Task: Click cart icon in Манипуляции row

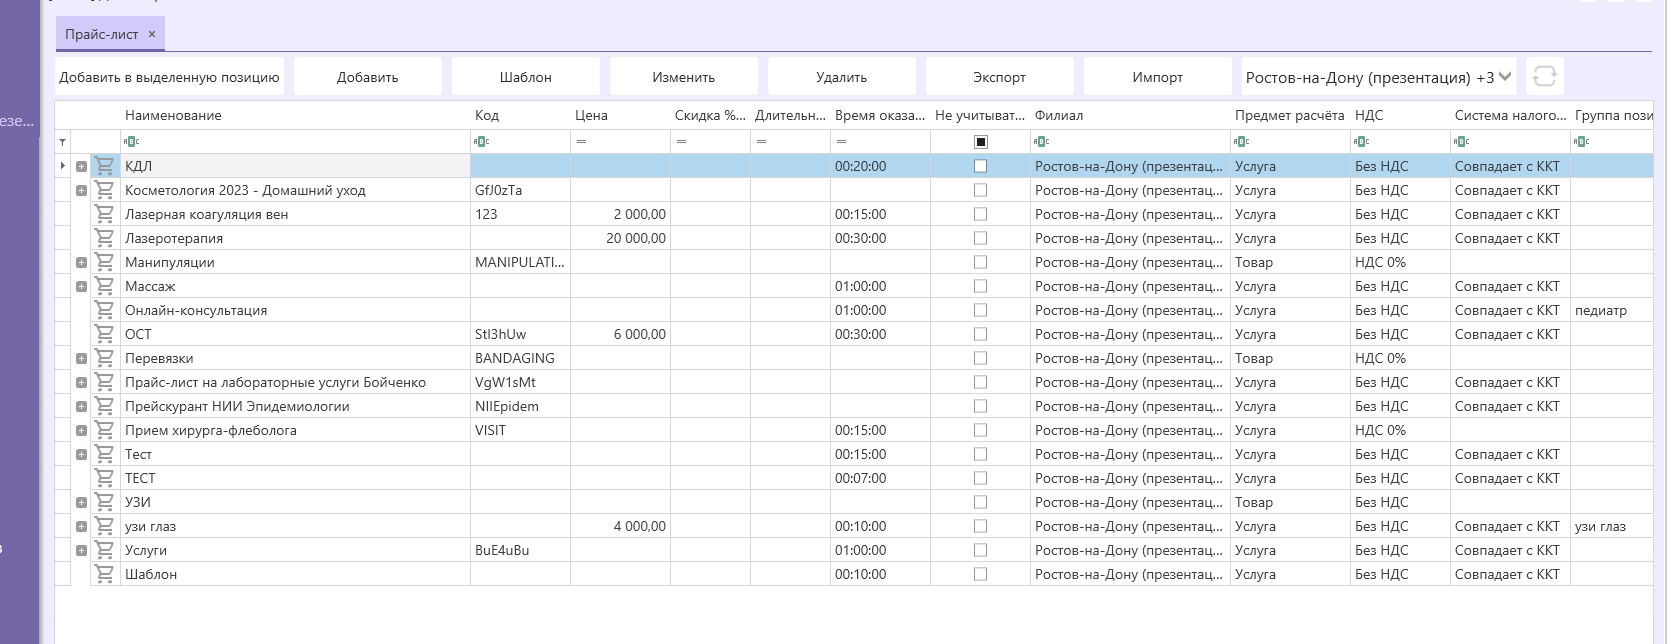Action: tap(104, 262)
